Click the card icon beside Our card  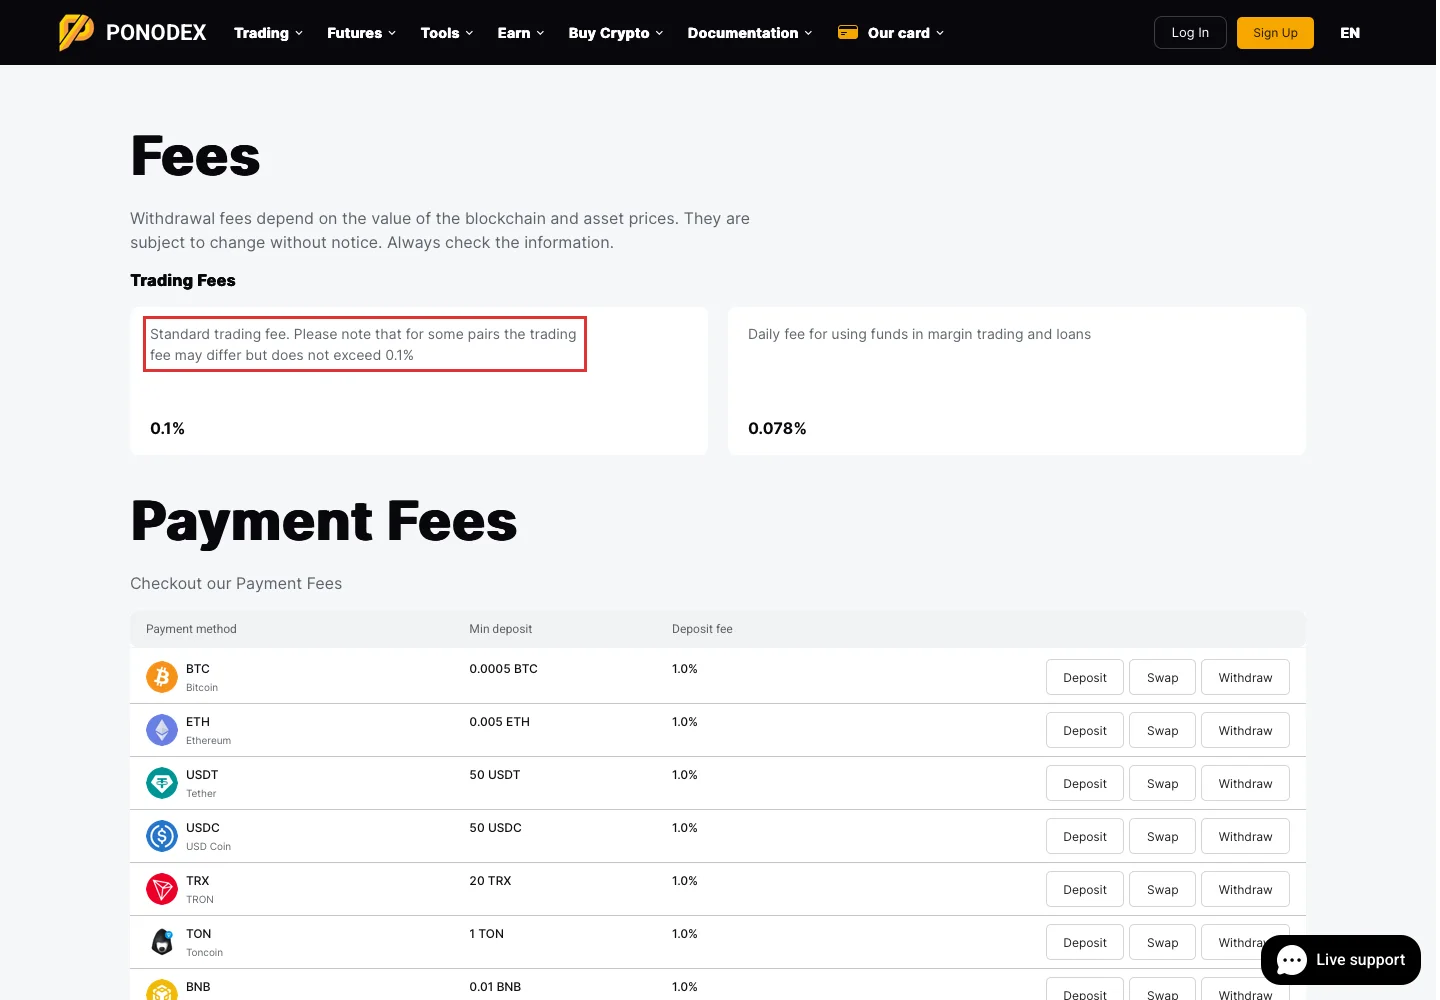point(848,32)
